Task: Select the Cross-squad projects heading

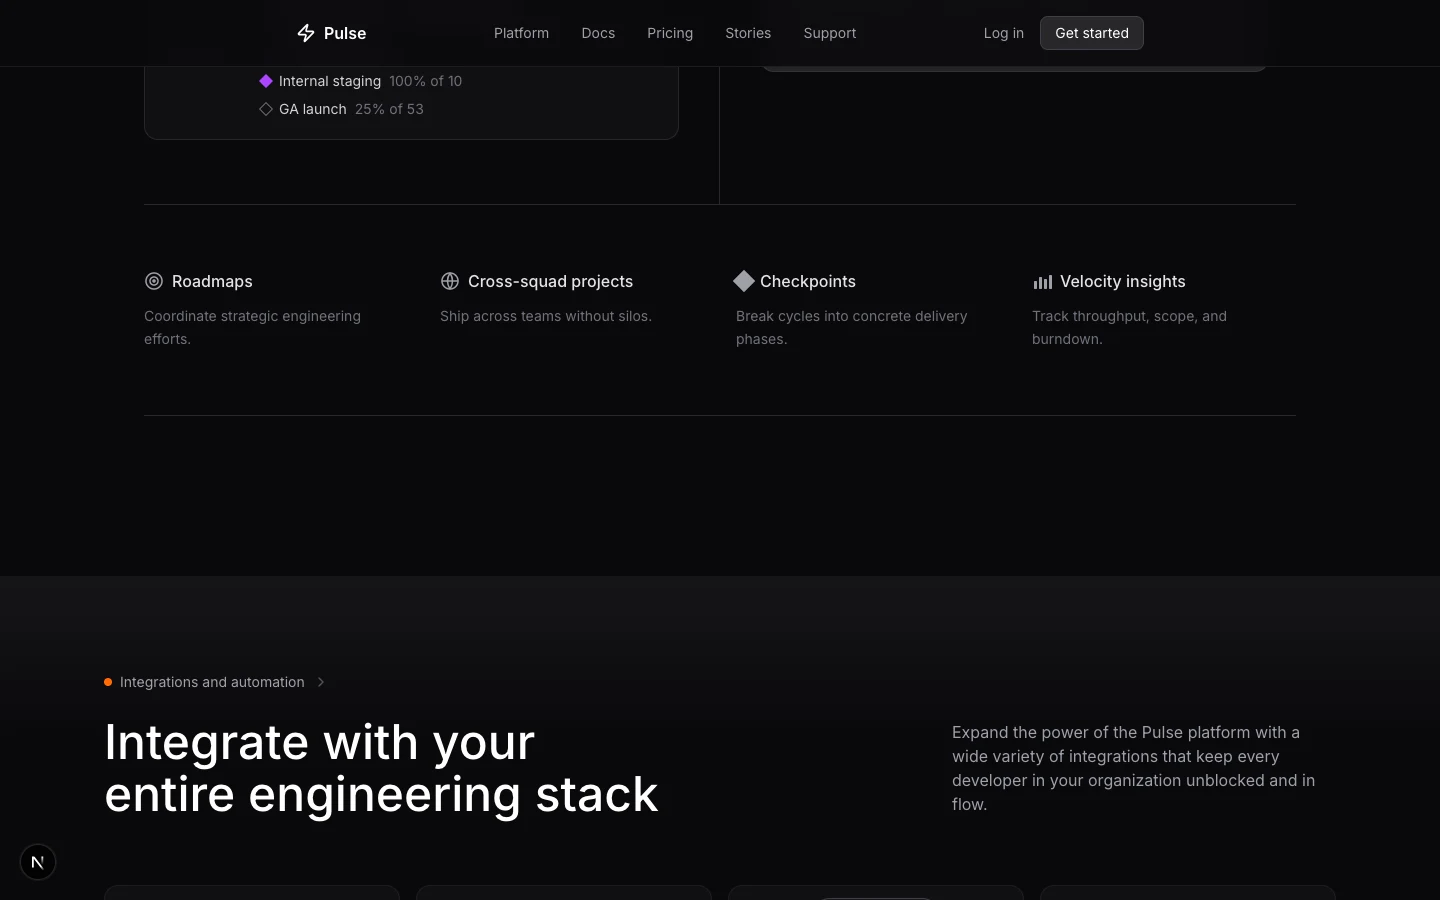Action: tap(550, 281)
